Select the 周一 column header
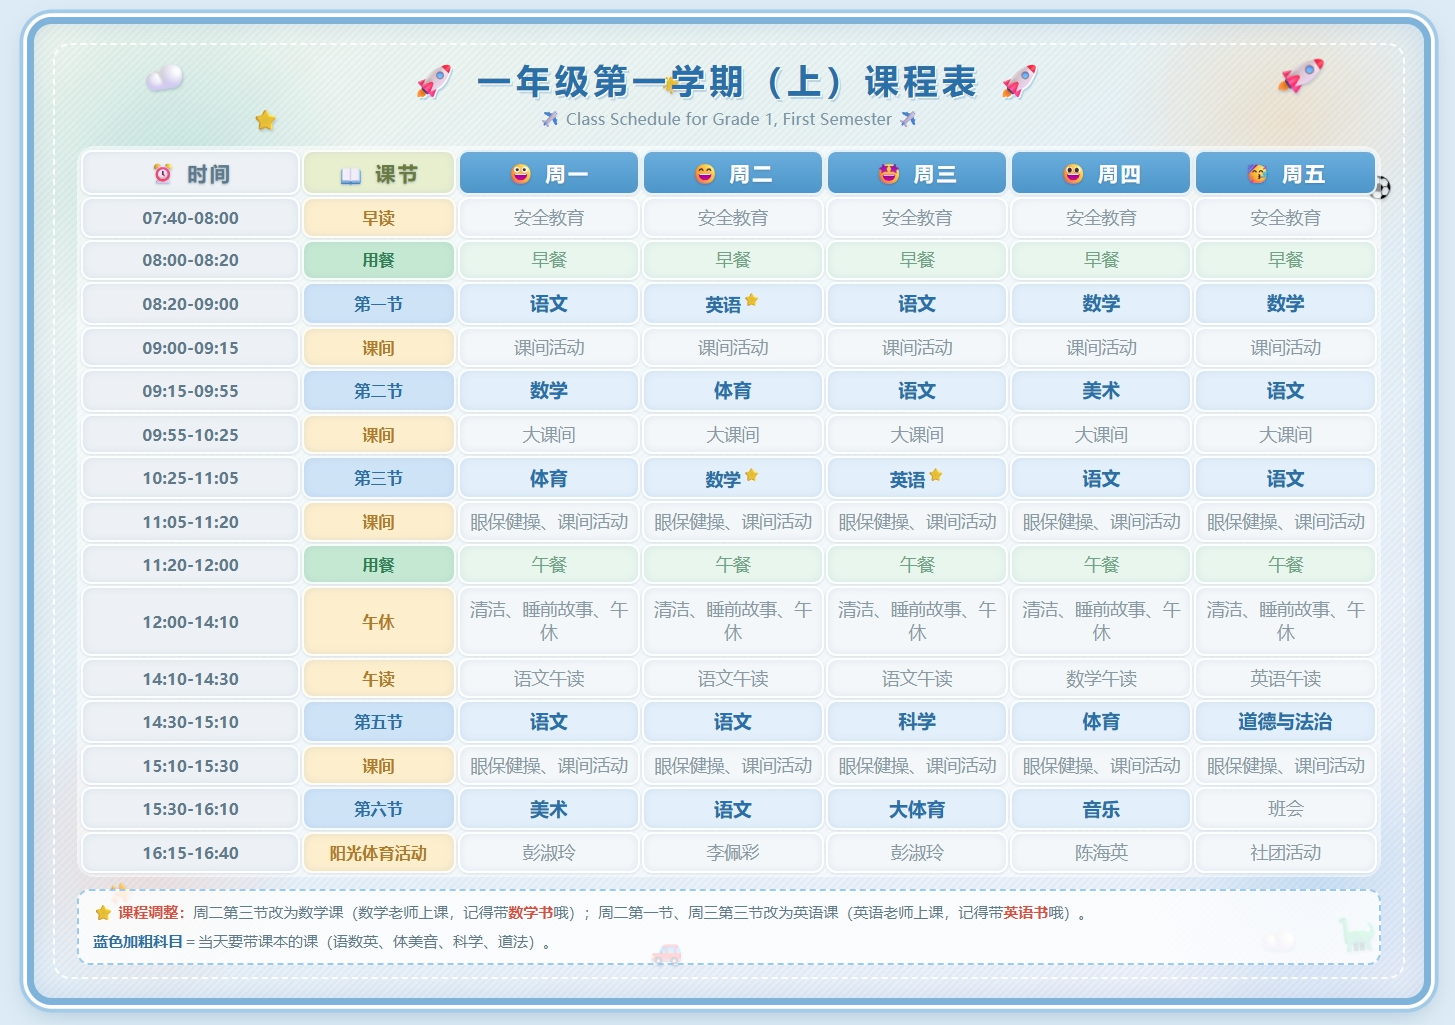Image resolution: width=1455 pixels, height=1025 pixels. [549, 173]
